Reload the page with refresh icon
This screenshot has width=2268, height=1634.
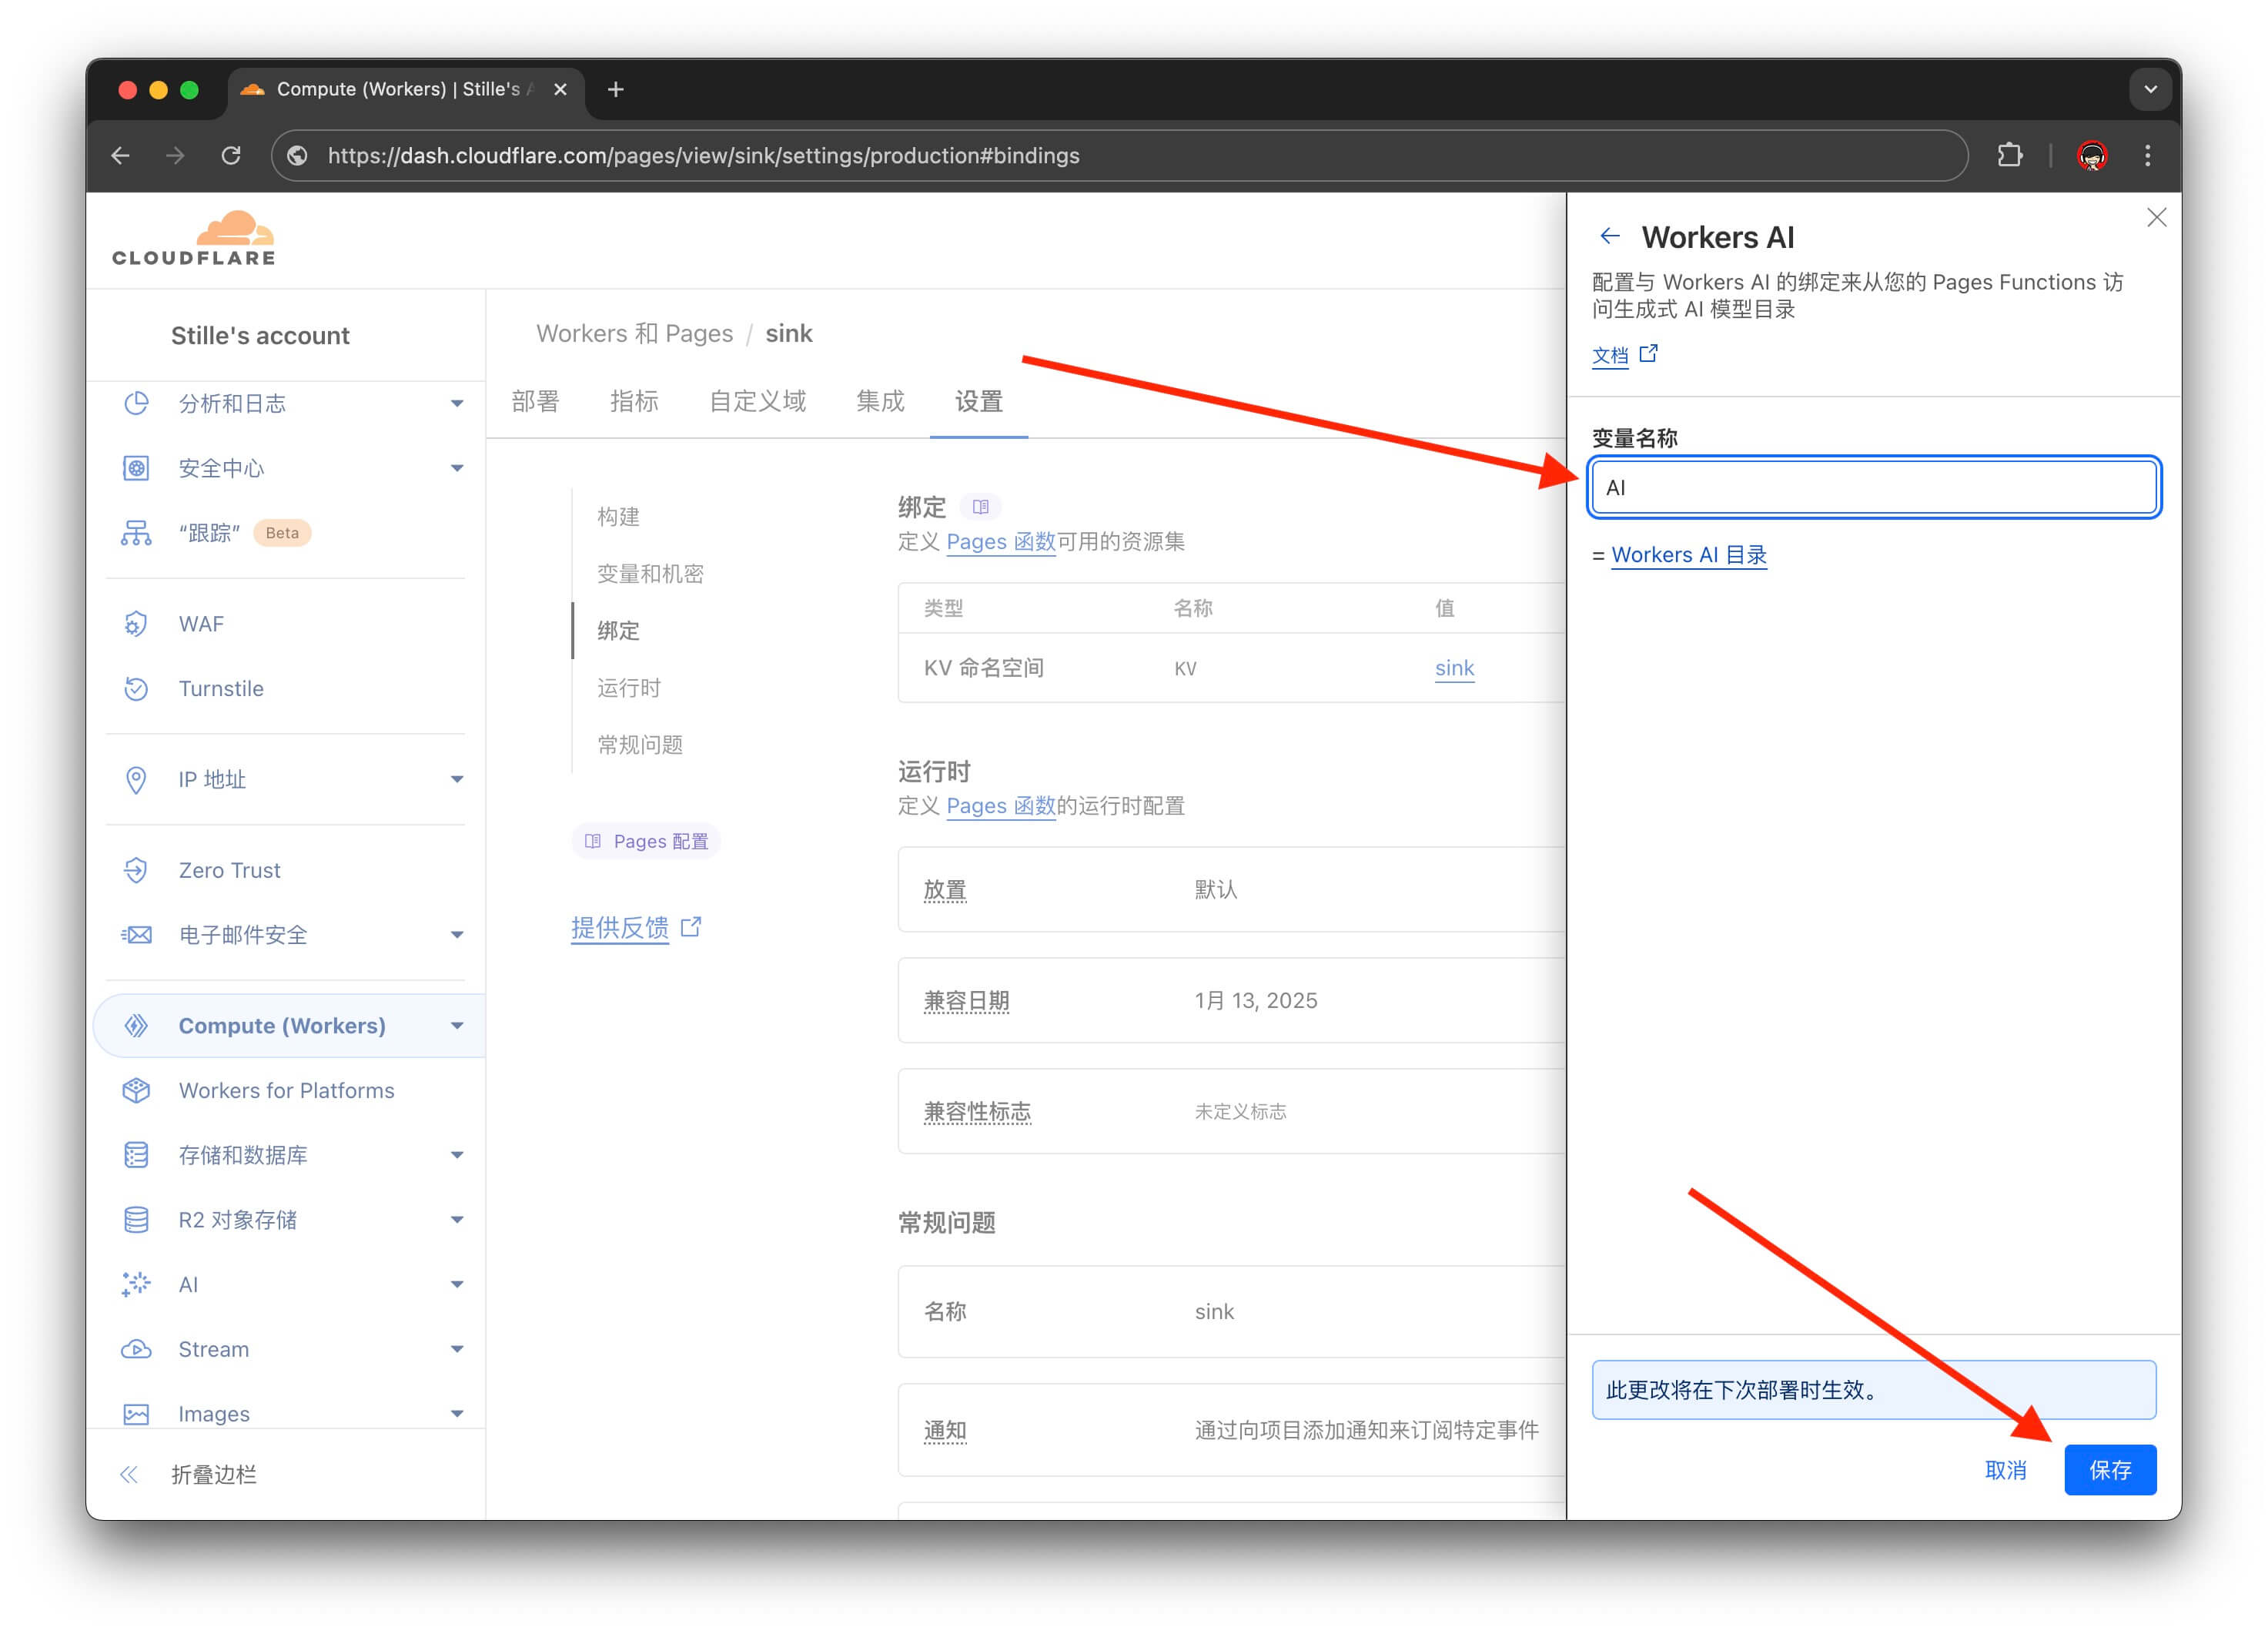point(231,156)
